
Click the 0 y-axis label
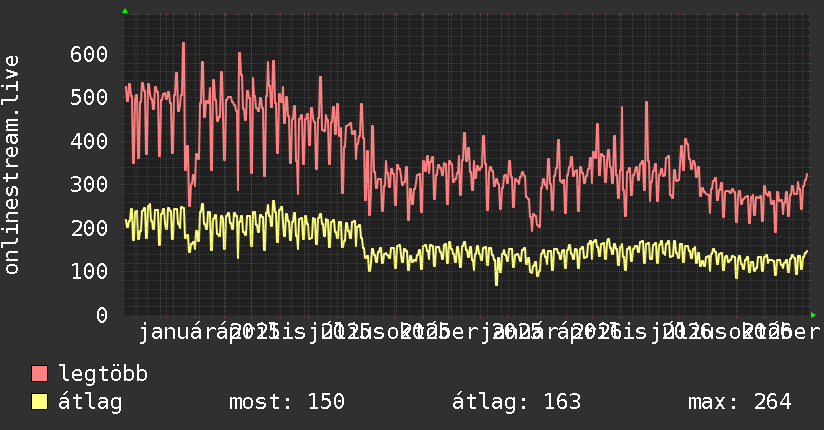(102, 315)
